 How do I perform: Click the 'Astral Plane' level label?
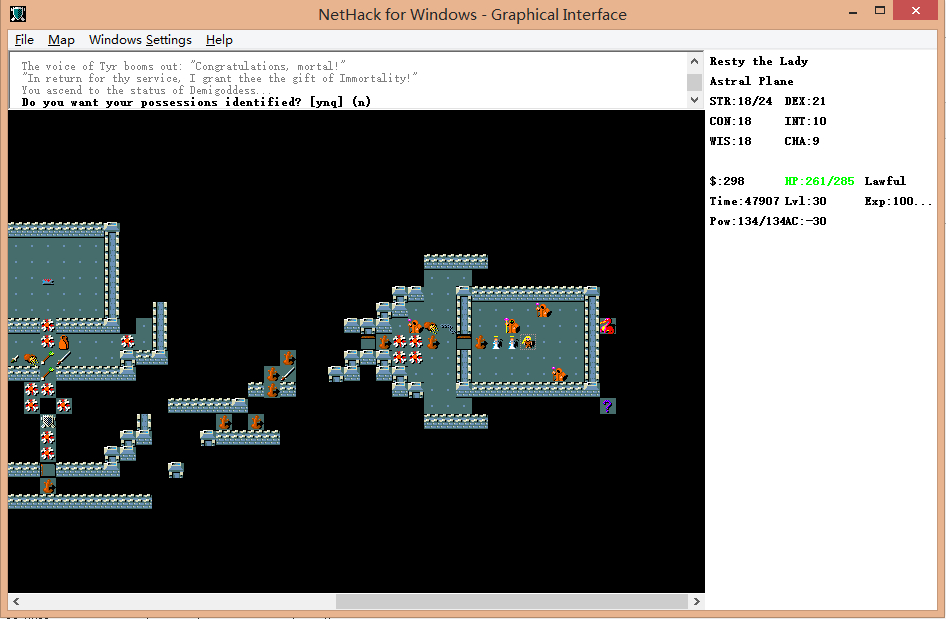[751, 81]
